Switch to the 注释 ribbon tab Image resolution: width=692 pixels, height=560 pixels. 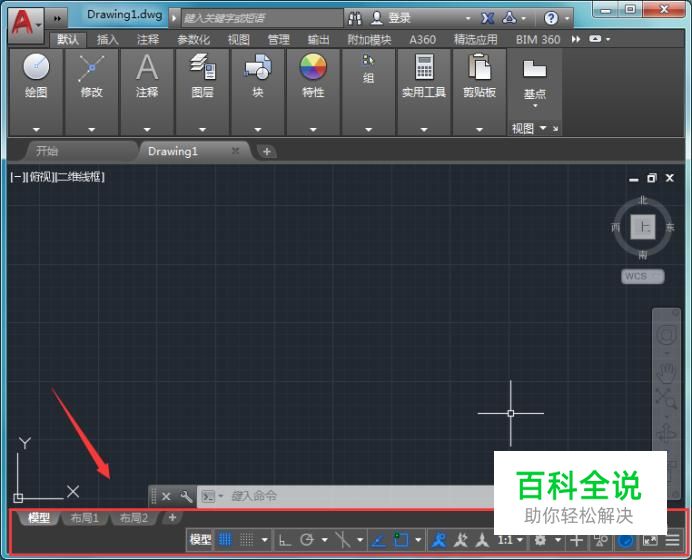pos(147,40)
